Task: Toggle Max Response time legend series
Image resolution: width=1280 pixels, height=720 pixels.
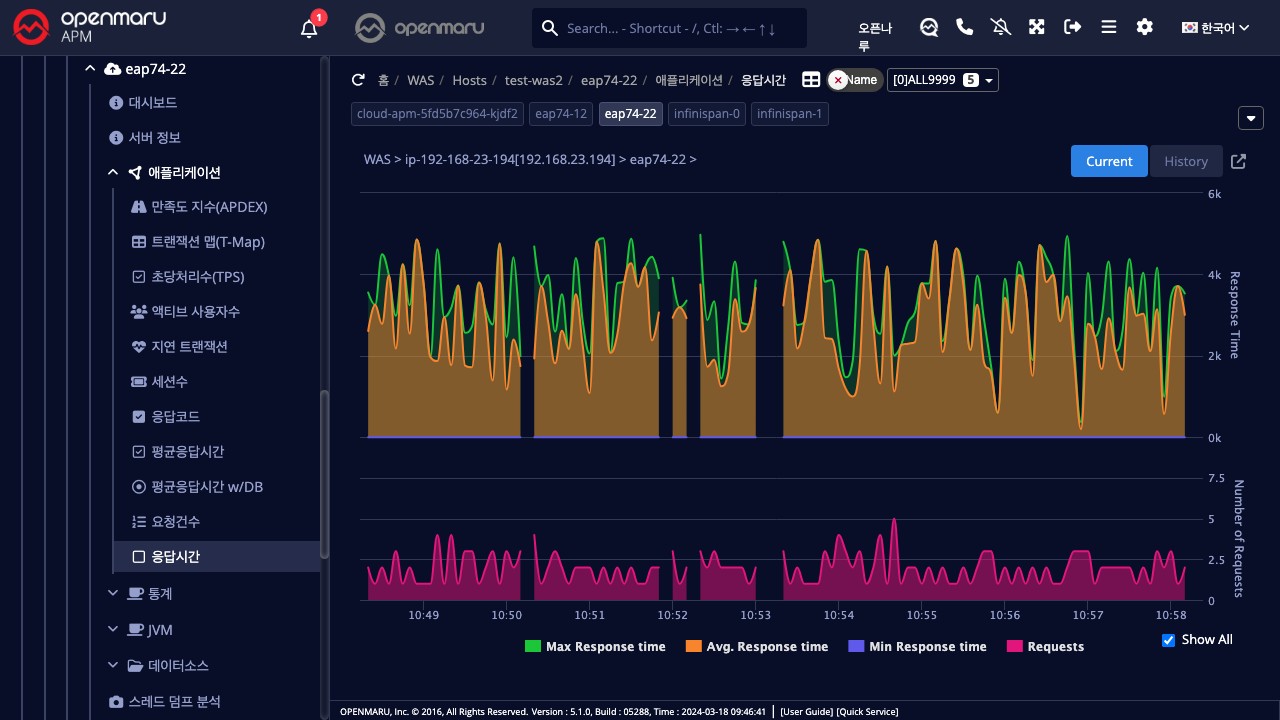Action: coord(595,647)
